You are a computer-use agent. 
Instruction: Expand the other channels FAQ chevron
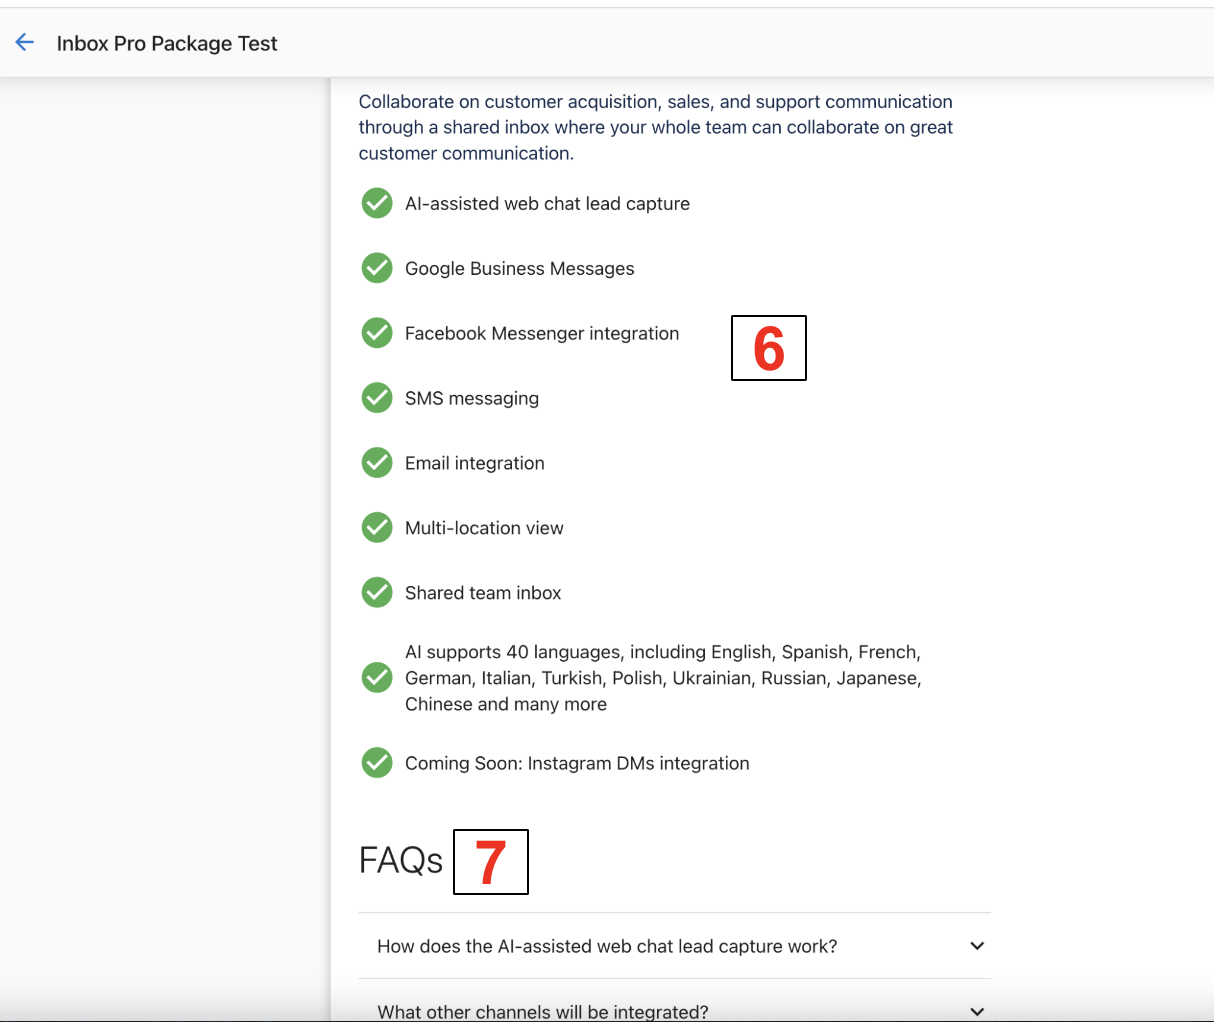977,1011
